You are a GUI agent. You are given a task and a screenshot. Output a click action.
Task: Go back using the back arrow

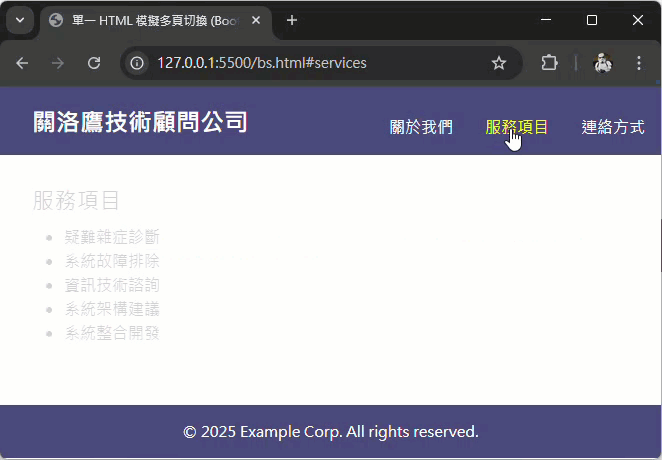(x=22, y=63)
